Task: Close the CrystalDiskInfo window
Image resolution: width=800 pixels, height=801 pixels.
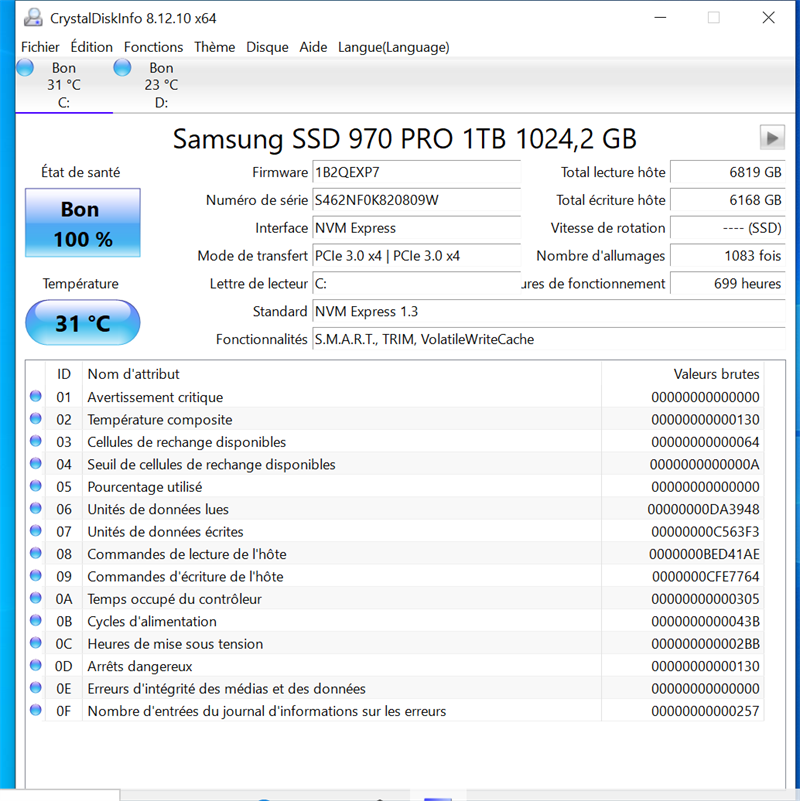Action: pos(768,18)
